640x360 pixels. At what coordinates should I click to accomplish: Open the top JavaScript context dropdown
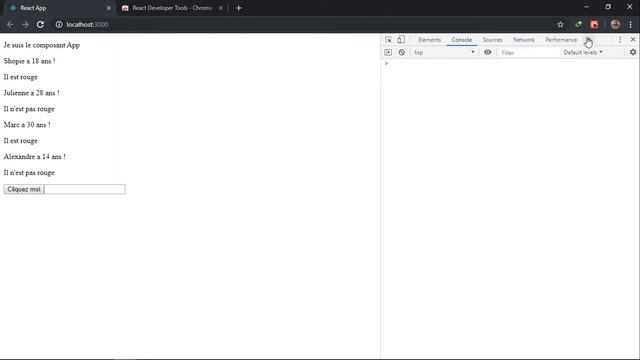[x=444, y=52]
